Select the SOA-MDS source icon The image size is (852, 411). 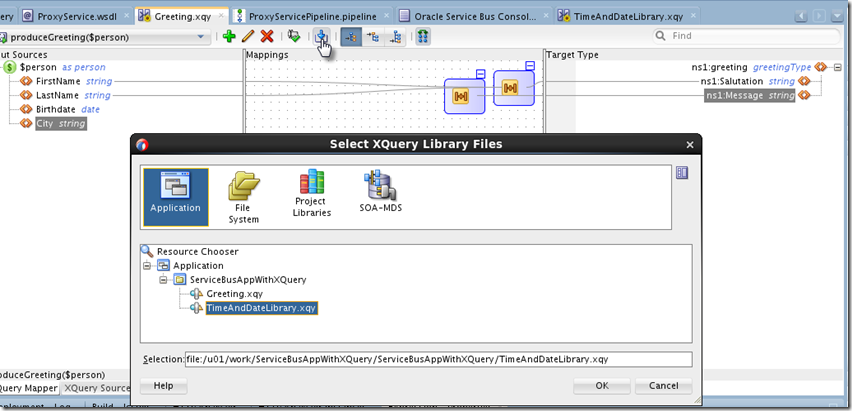[x=379, y=191]
